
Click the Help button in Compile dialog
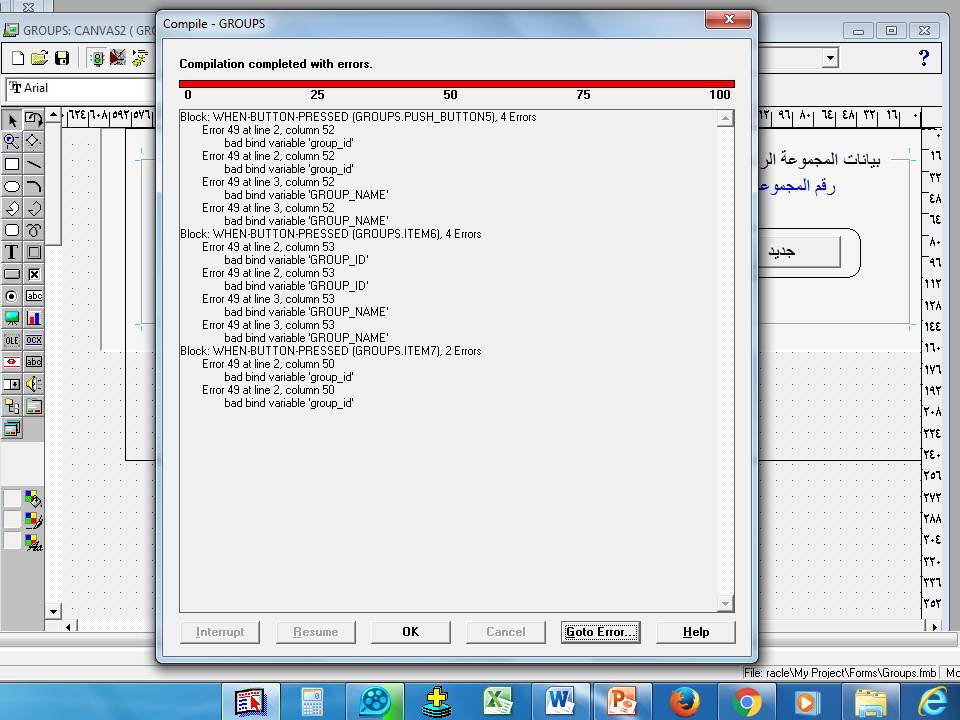696,632
